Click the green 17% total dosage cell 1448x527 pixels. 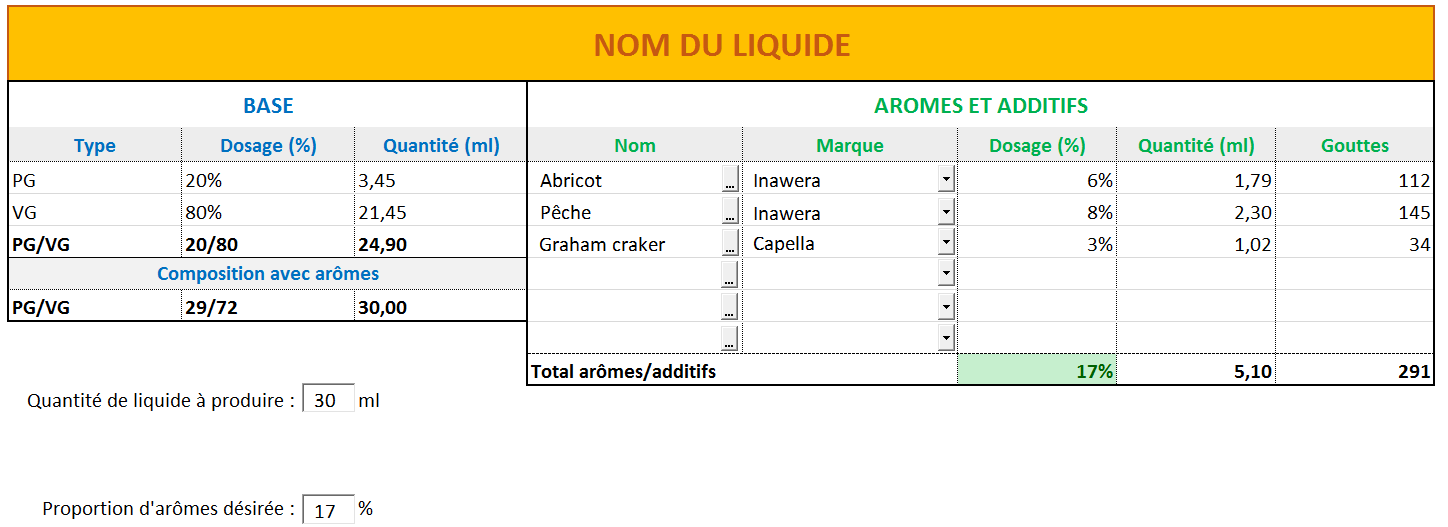[1036, 371]
